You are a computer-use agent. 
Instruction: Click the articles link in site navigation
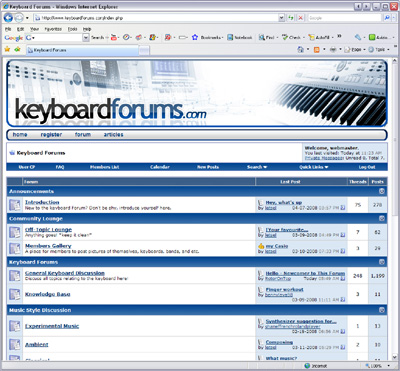click(x=113, y=134)
